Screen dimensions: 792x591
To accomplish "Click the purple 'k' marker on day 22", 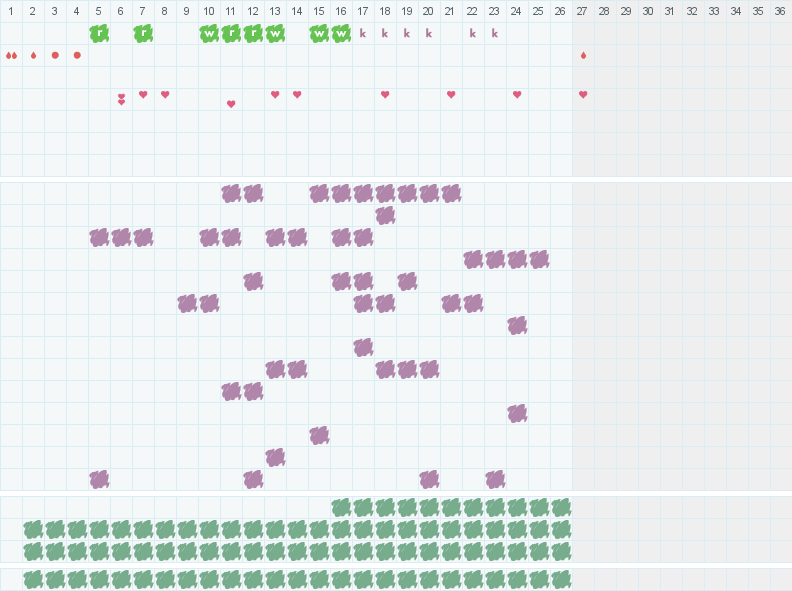I will point(473,33).
